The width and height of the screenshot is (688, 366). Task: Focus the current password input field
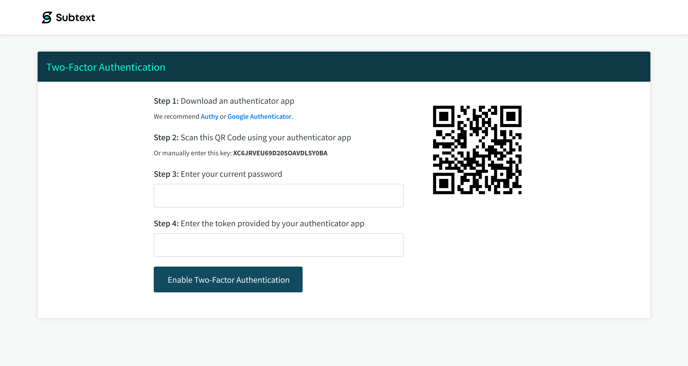[279, 196]
